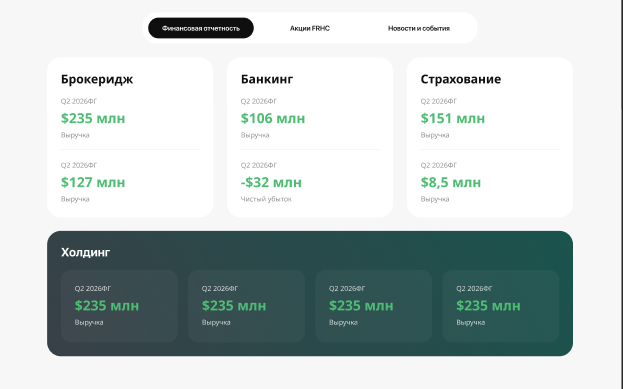Select $235 млн value in Брокеридж card
The height and width of the screenshot is (389, 623).
pos(93,118)
